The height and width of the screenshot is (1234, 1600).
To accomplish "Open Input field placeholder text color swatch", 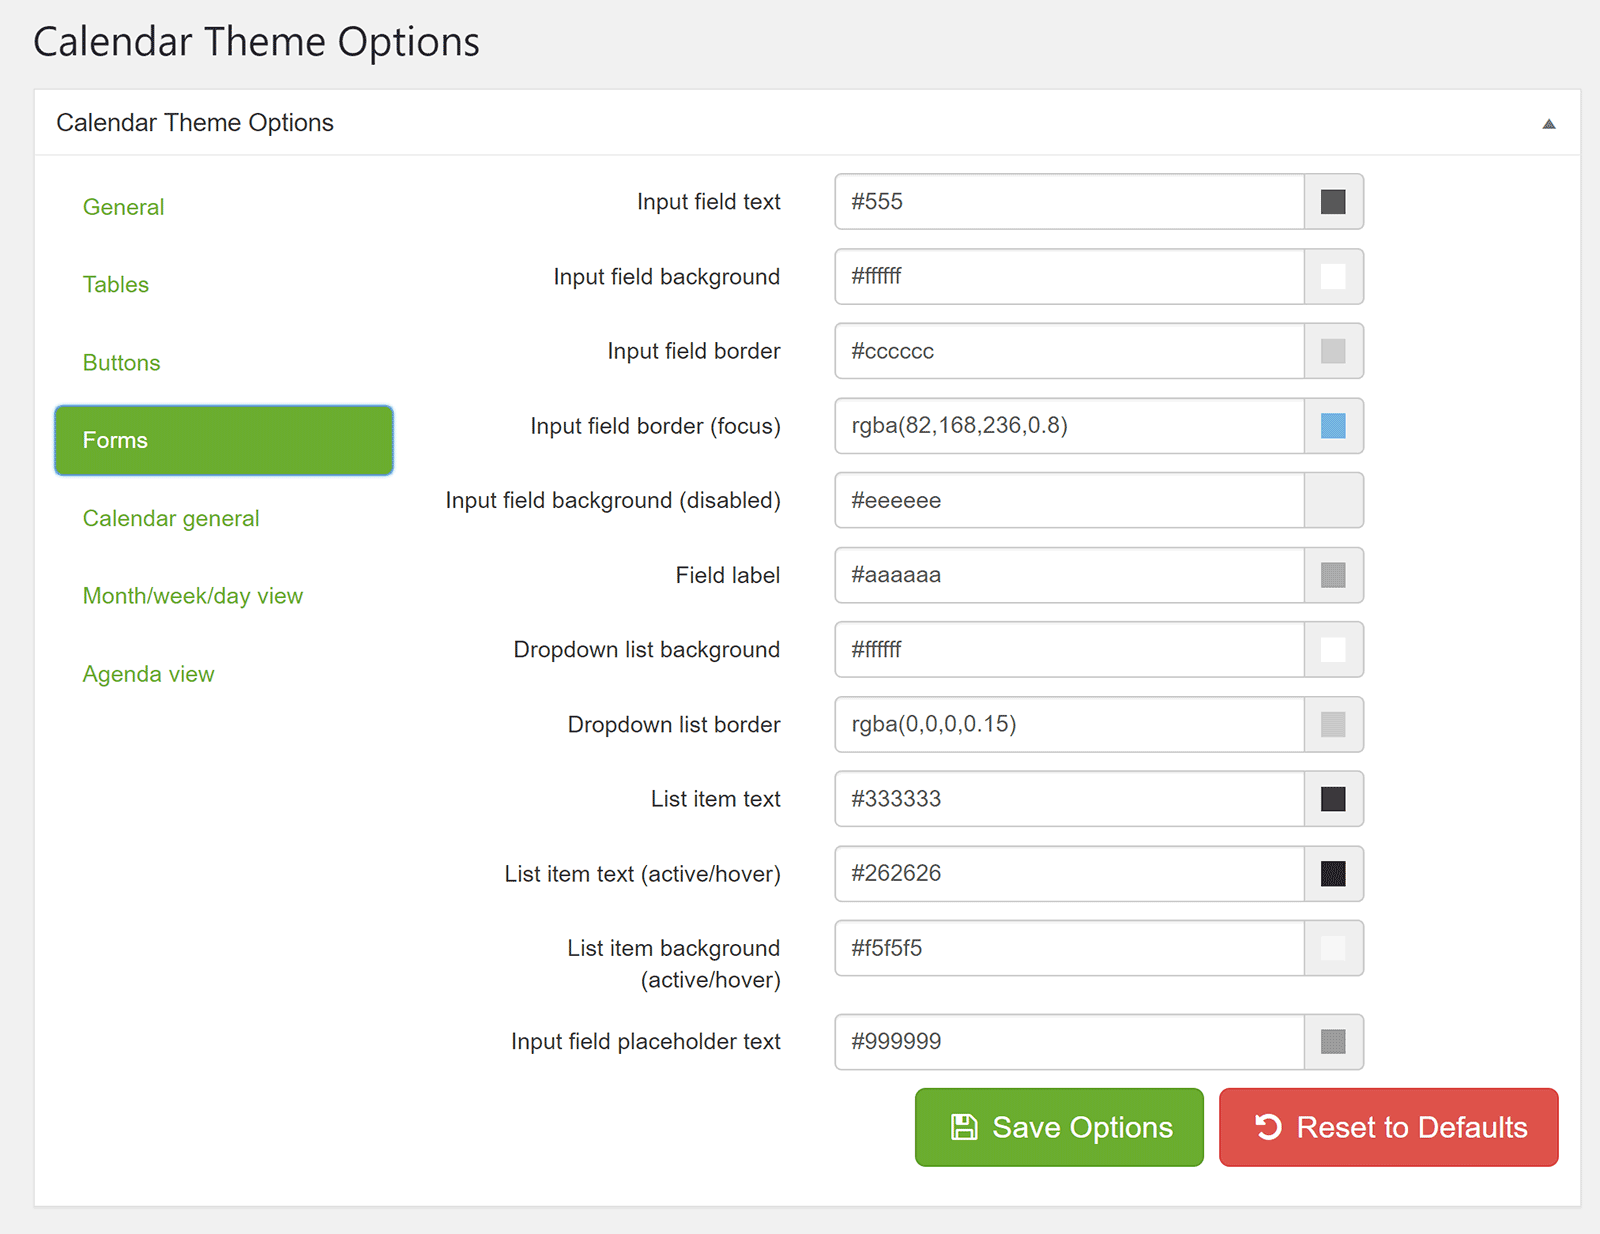I will tap(1333, 1042).
